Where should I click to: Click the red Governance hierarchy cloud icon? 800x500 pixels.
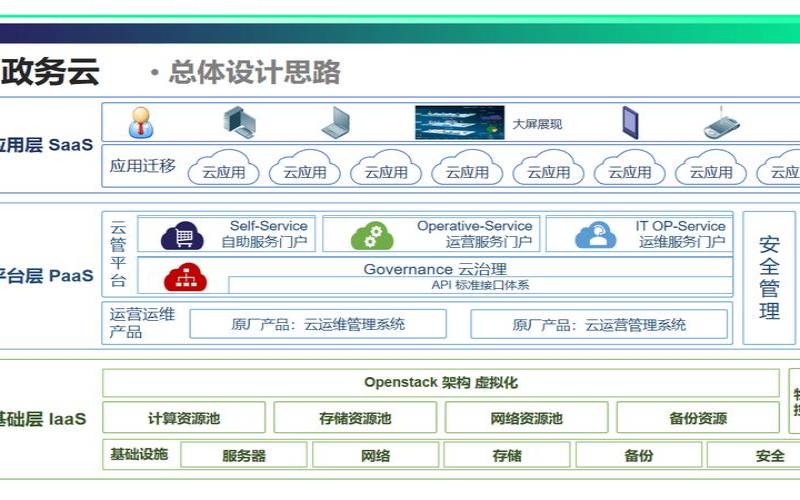click(x=185, y=277)
